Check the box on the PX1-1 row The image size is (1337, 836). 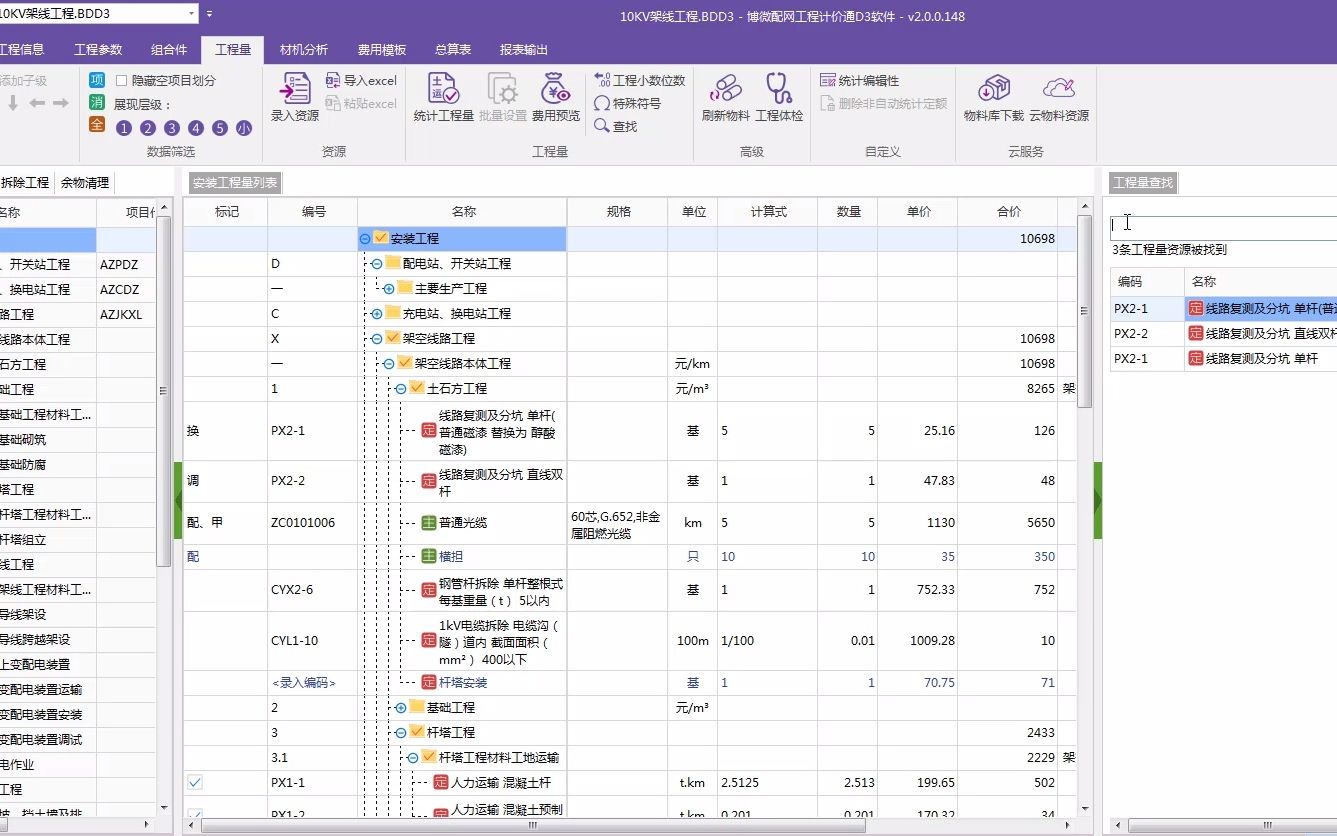194,782
